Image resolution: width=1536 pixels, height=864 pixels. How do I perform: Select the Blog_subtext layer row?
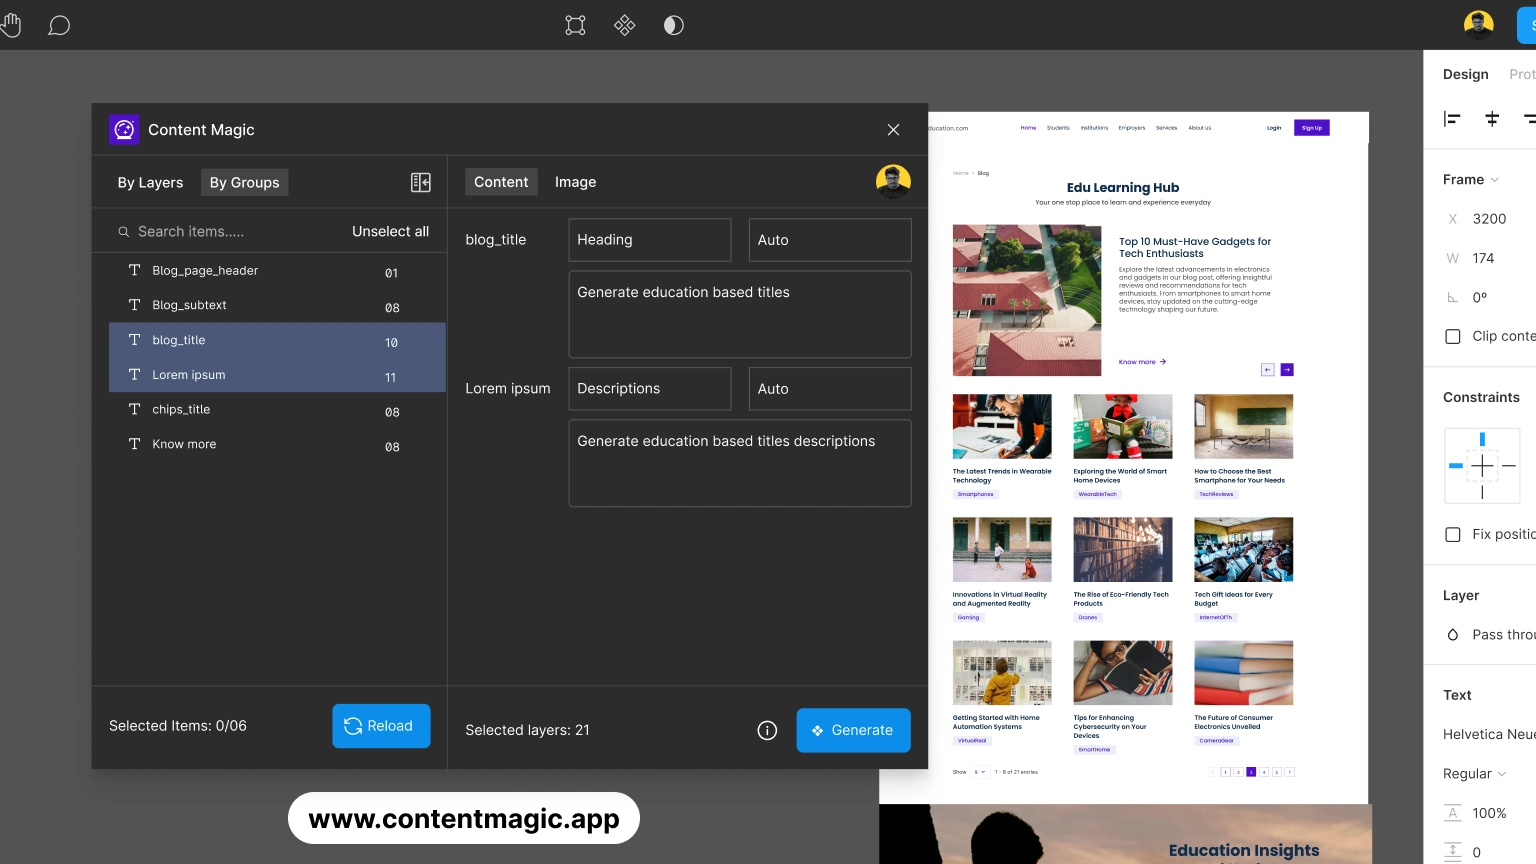tap(277, 305)
